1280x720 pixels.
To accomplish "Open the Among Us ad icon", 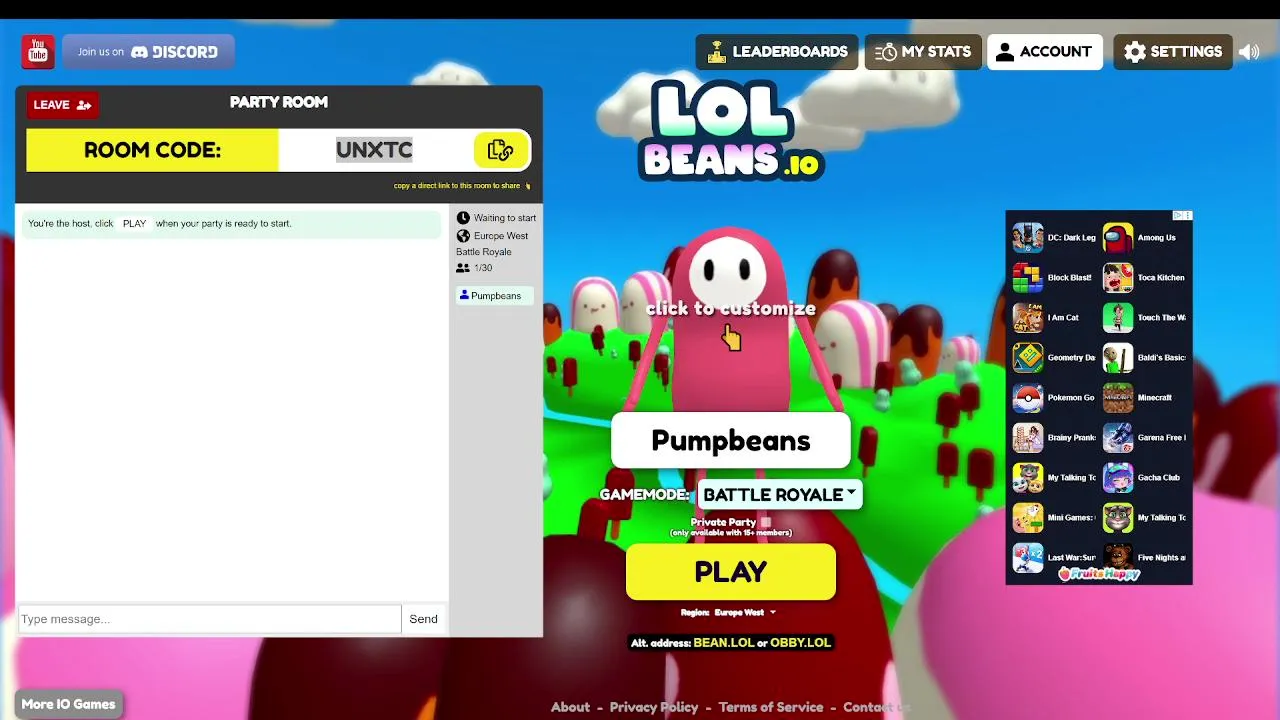I will (1118, 238).
